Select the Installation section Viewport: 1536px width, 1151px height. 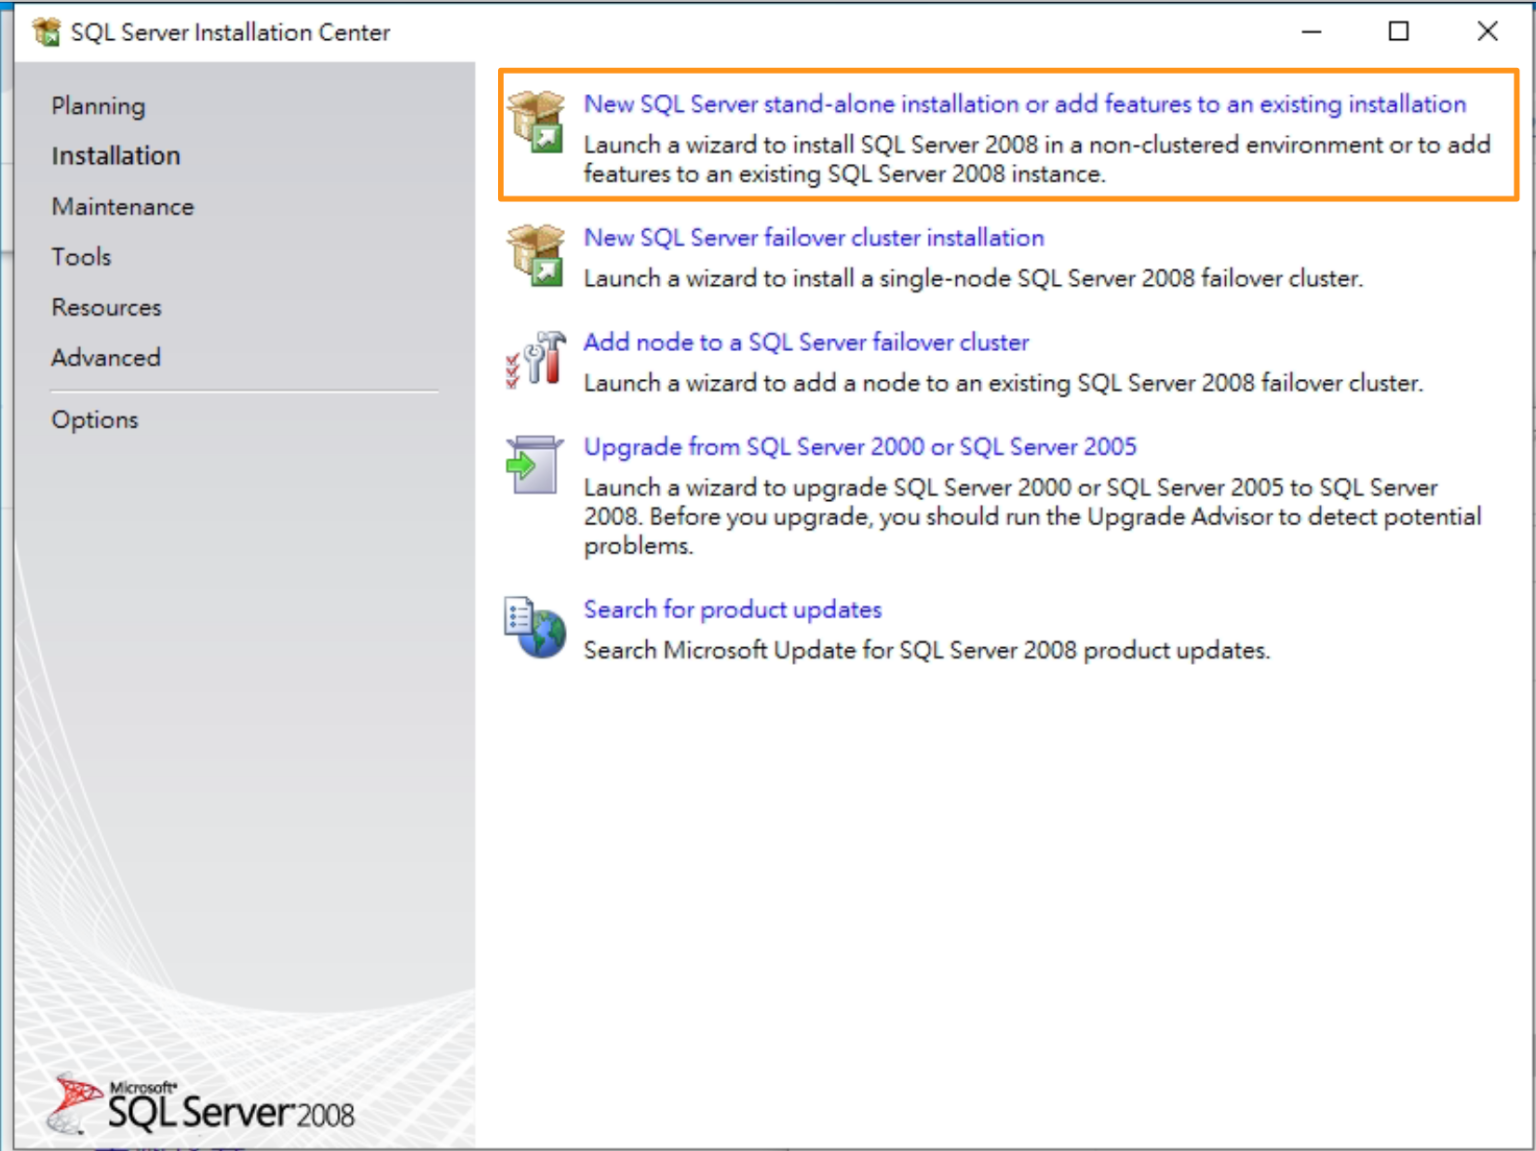(x=115, y=155)
